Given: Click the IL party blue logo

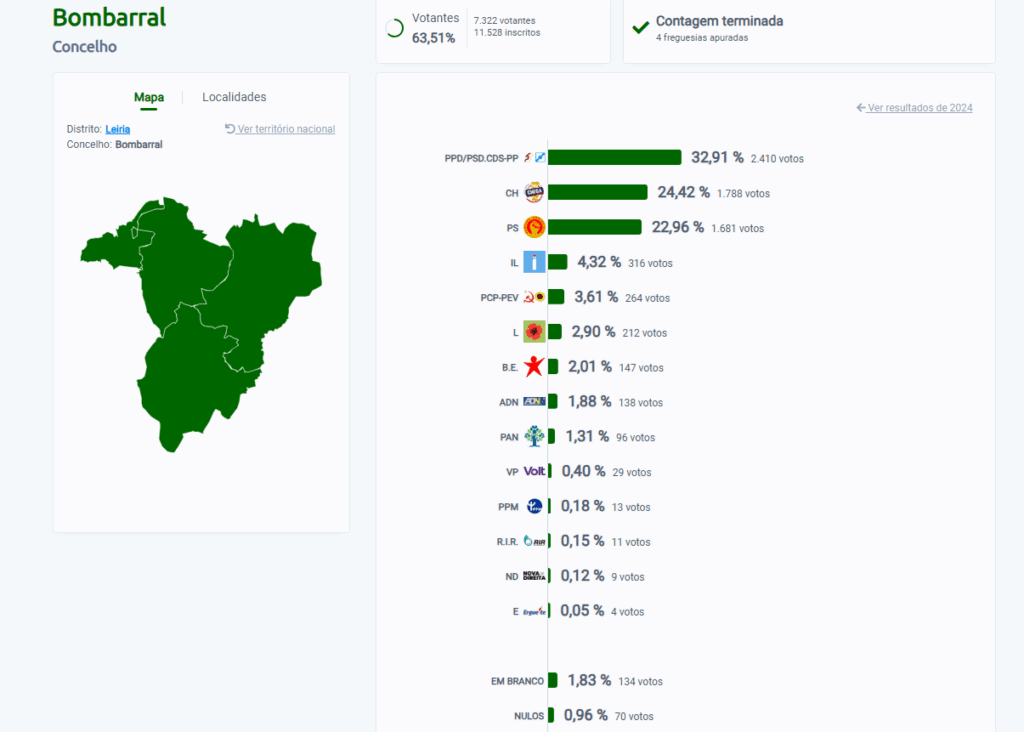Looking at the screenshot, I should coord(534,263).
